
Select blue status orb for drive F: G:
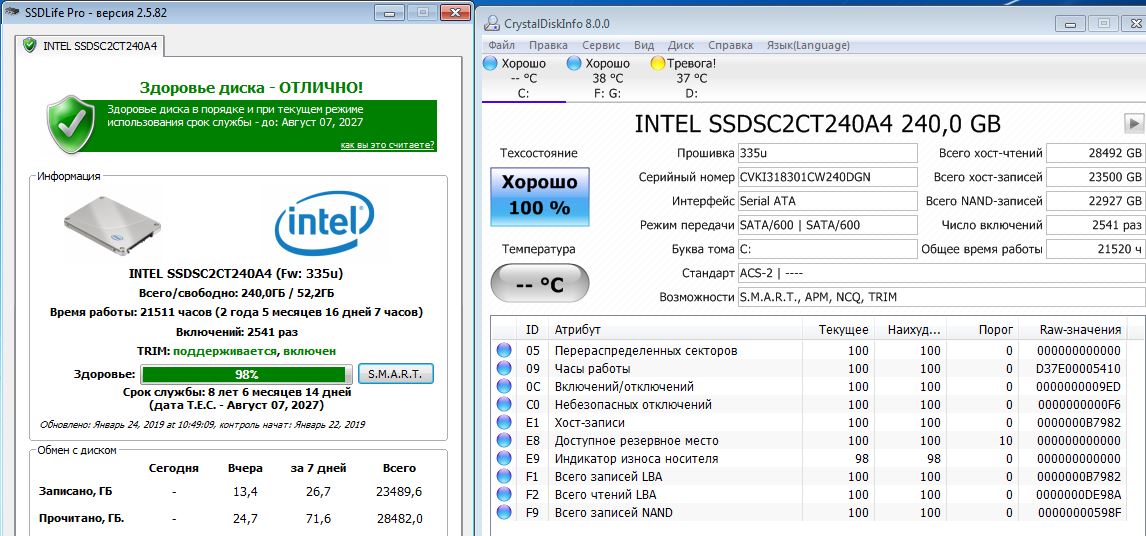(x=574, y=64)
